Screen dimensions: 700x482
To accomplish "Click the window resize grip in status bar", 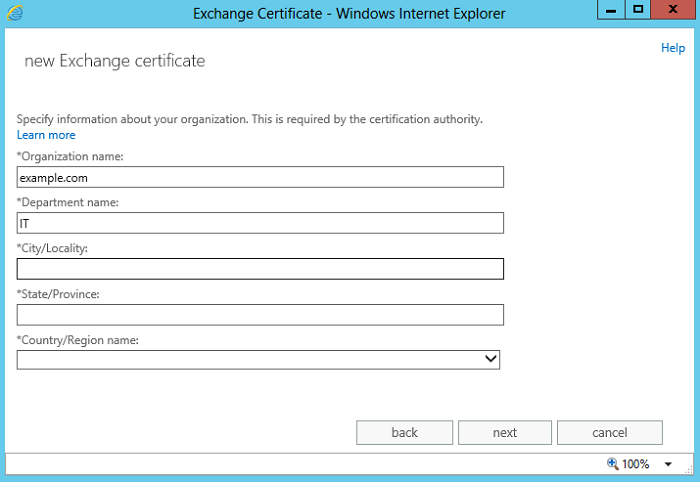I will coord(689,469).
